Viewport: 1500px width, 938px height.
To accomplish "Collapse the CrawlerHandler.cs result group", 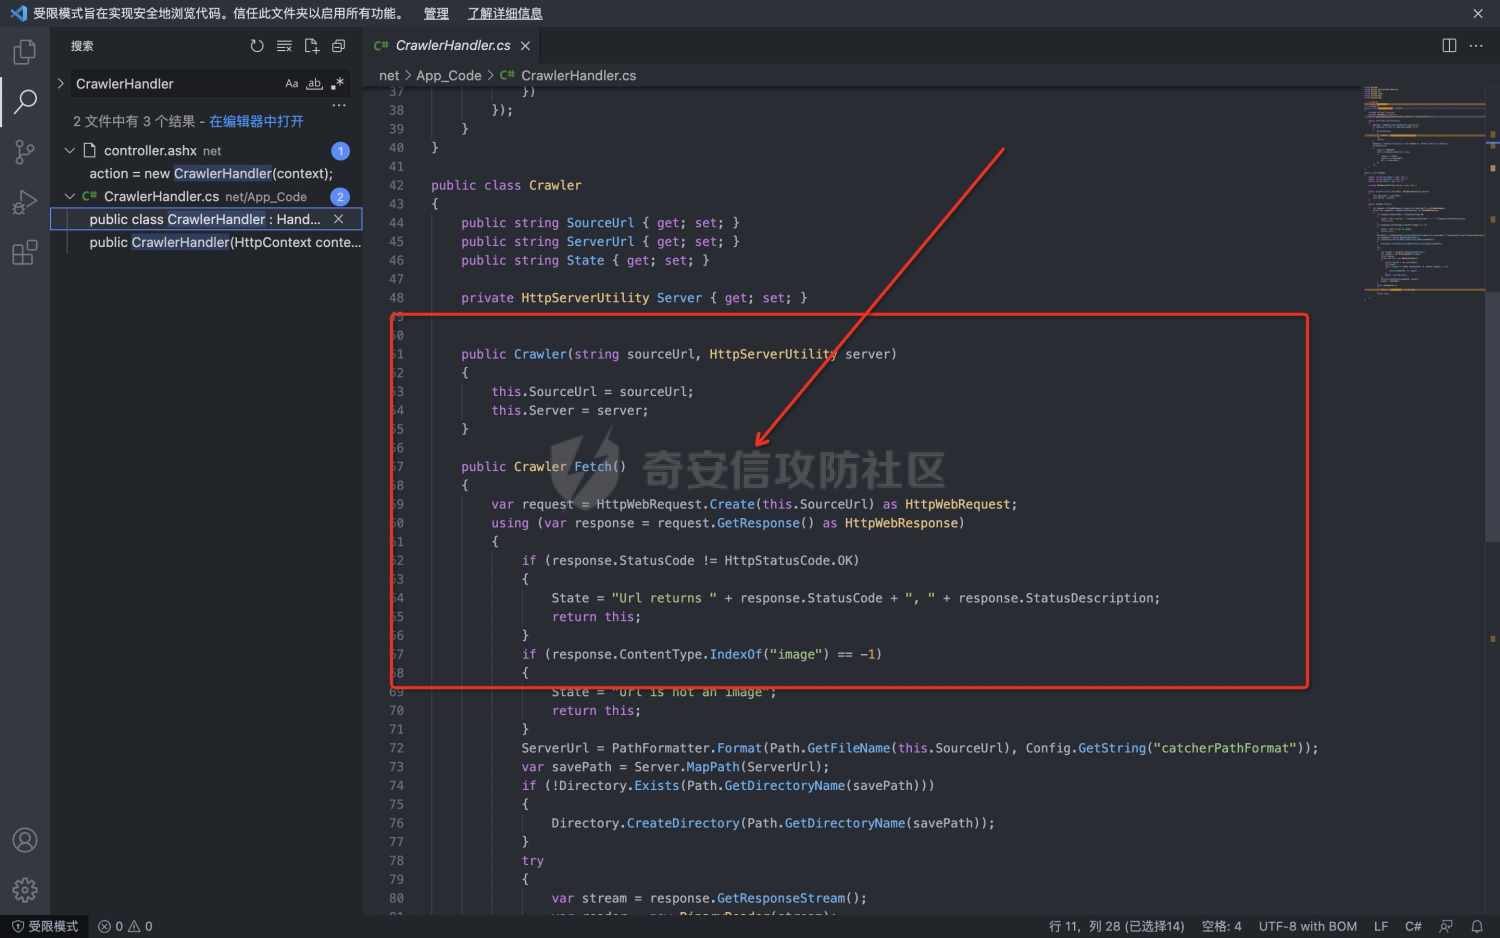I will tap(69, 197).
